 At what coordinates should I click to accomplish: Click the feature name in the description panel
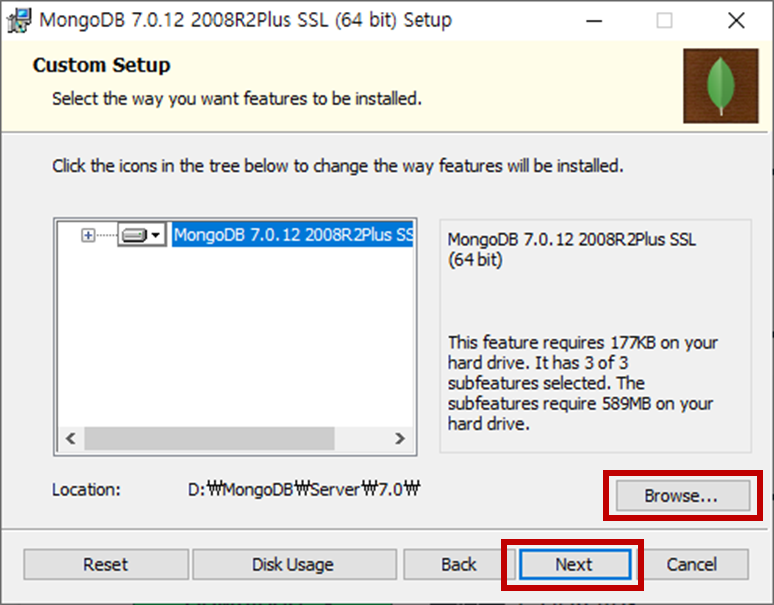572,249
